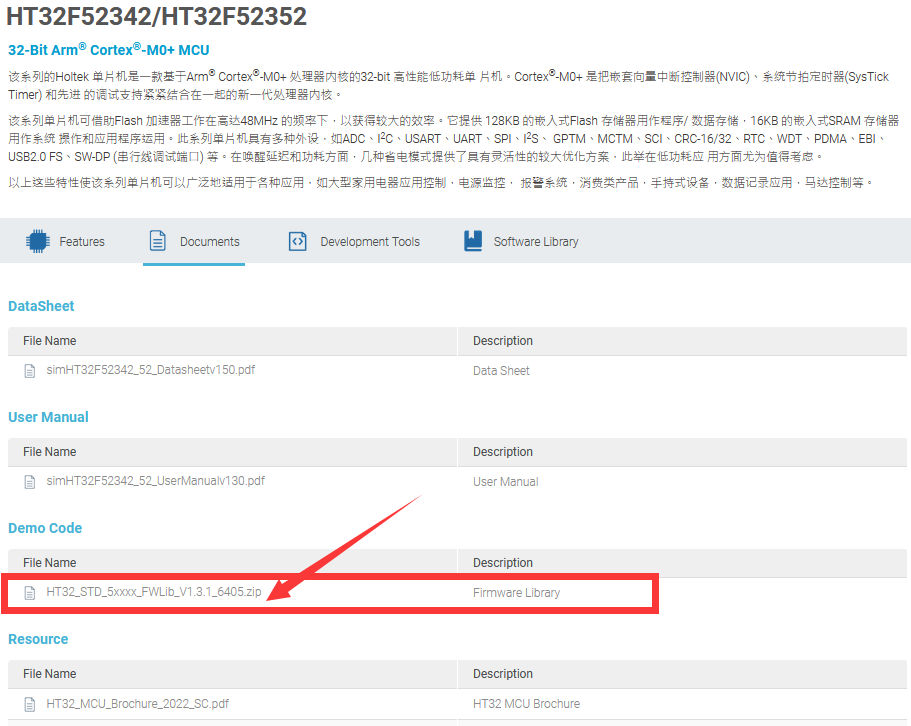This screenshot has height=726, width=911.
Task: Click the book icon beside Software Library
Action: (473, 241)
